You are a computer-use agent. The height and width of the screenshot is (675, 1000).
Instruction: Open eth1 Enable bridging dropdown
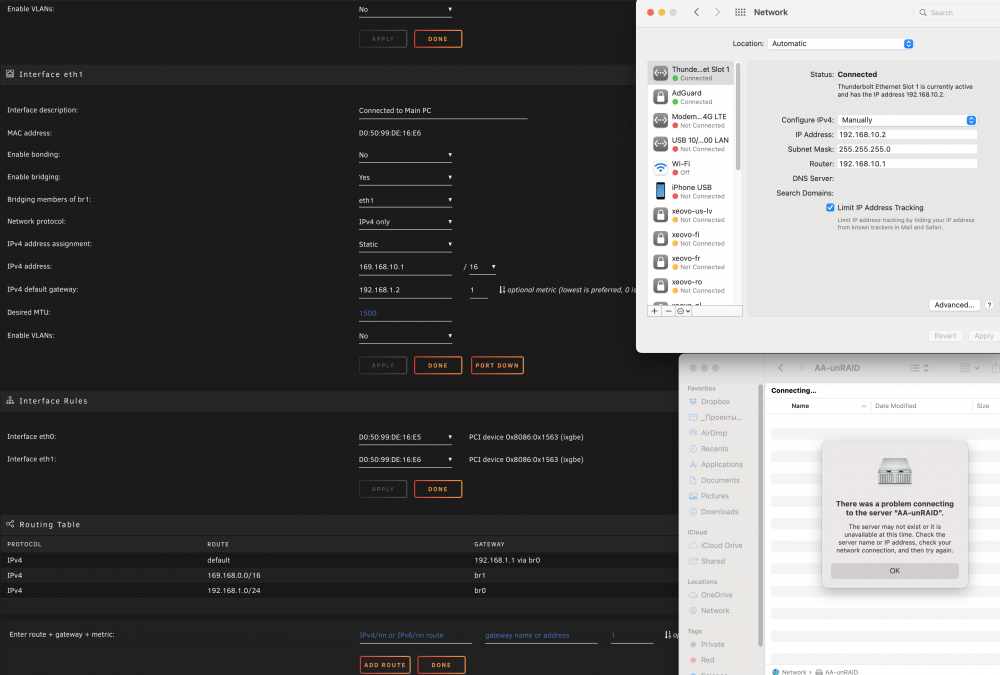pyautogui.click(x=405, y=177)
